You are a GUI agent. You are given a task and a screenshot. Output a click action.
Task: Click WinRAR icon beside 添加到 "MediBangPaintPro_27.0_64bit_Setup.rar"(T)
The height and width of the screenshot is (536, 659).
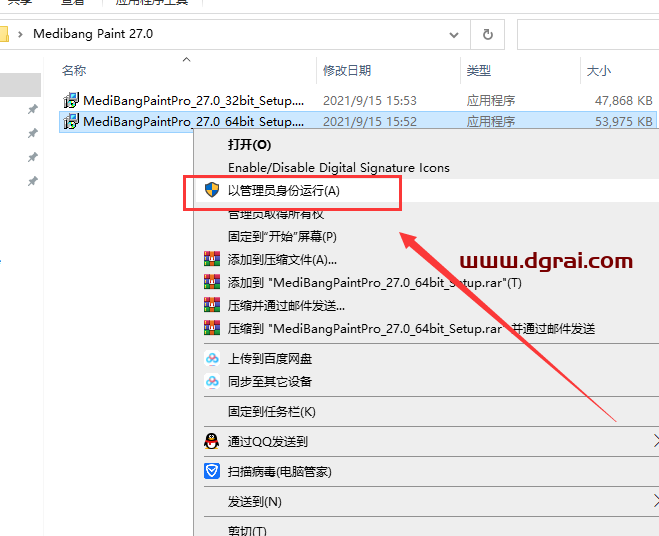(212, 282)
